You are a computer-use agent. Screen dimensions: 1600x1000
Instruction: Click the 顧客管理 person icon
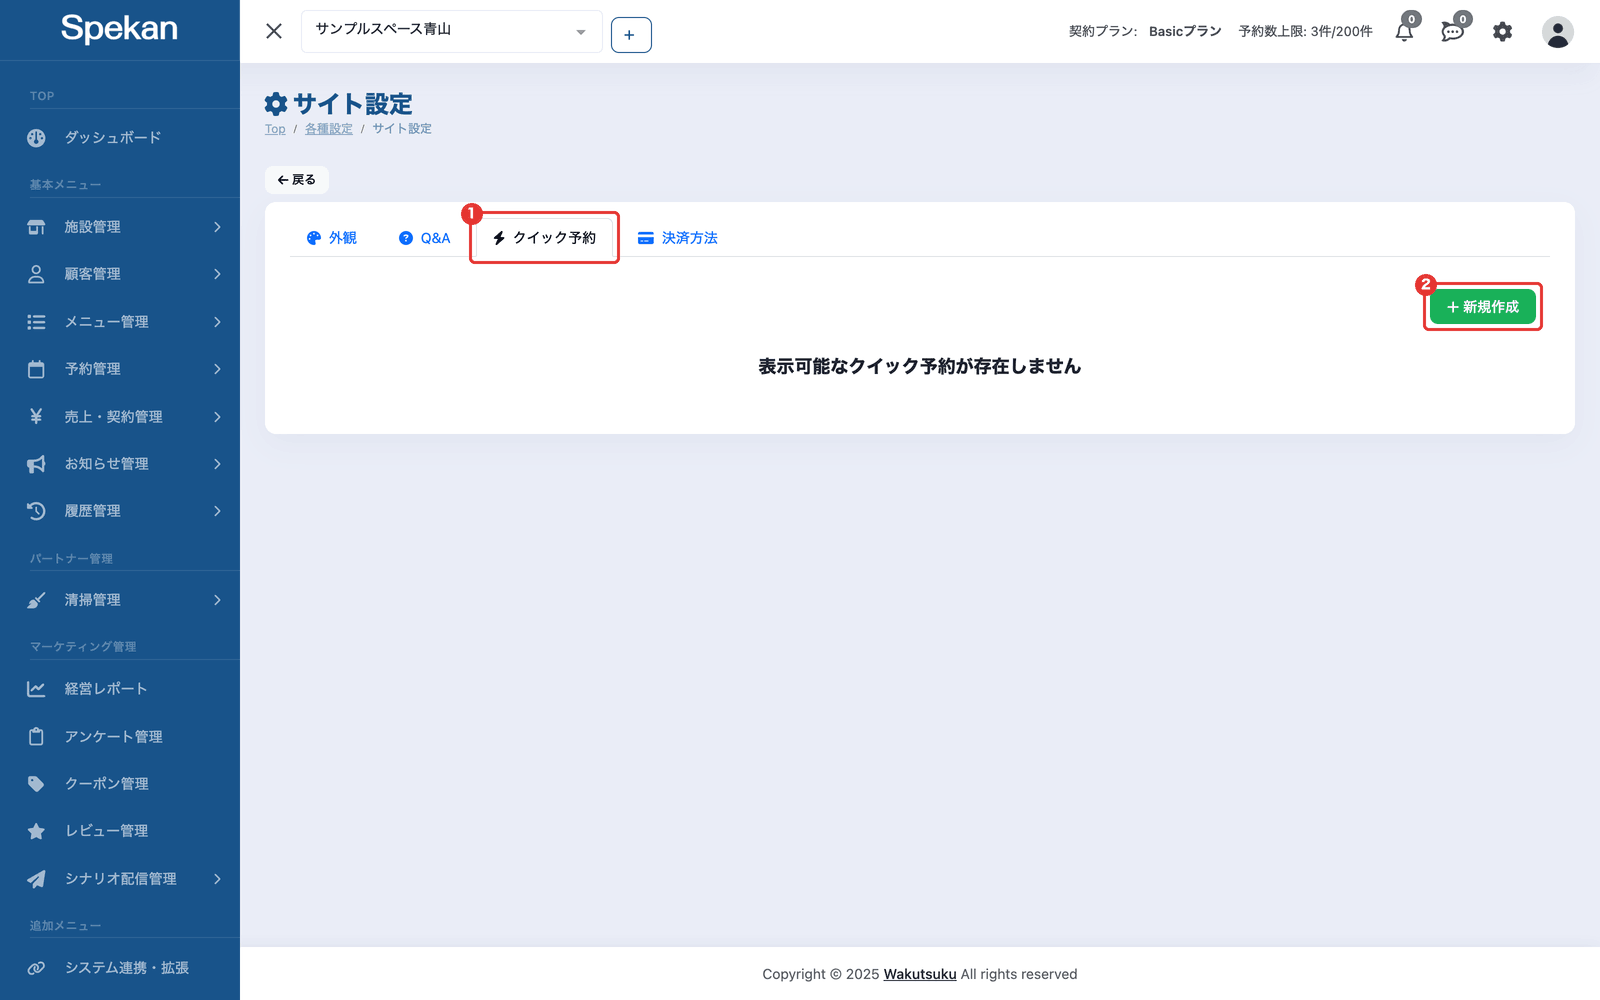point(36,274)
